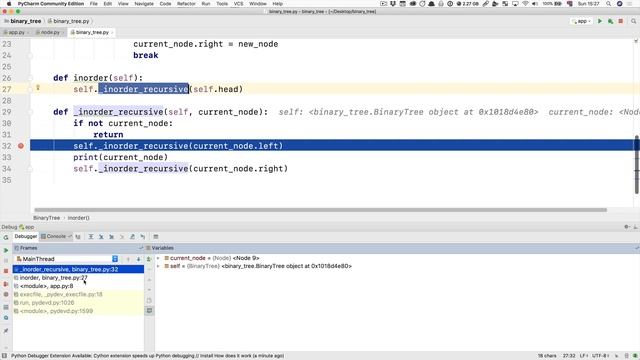
Task: Click line 33 print(current_node) in editor
Action: coord(120,157)
